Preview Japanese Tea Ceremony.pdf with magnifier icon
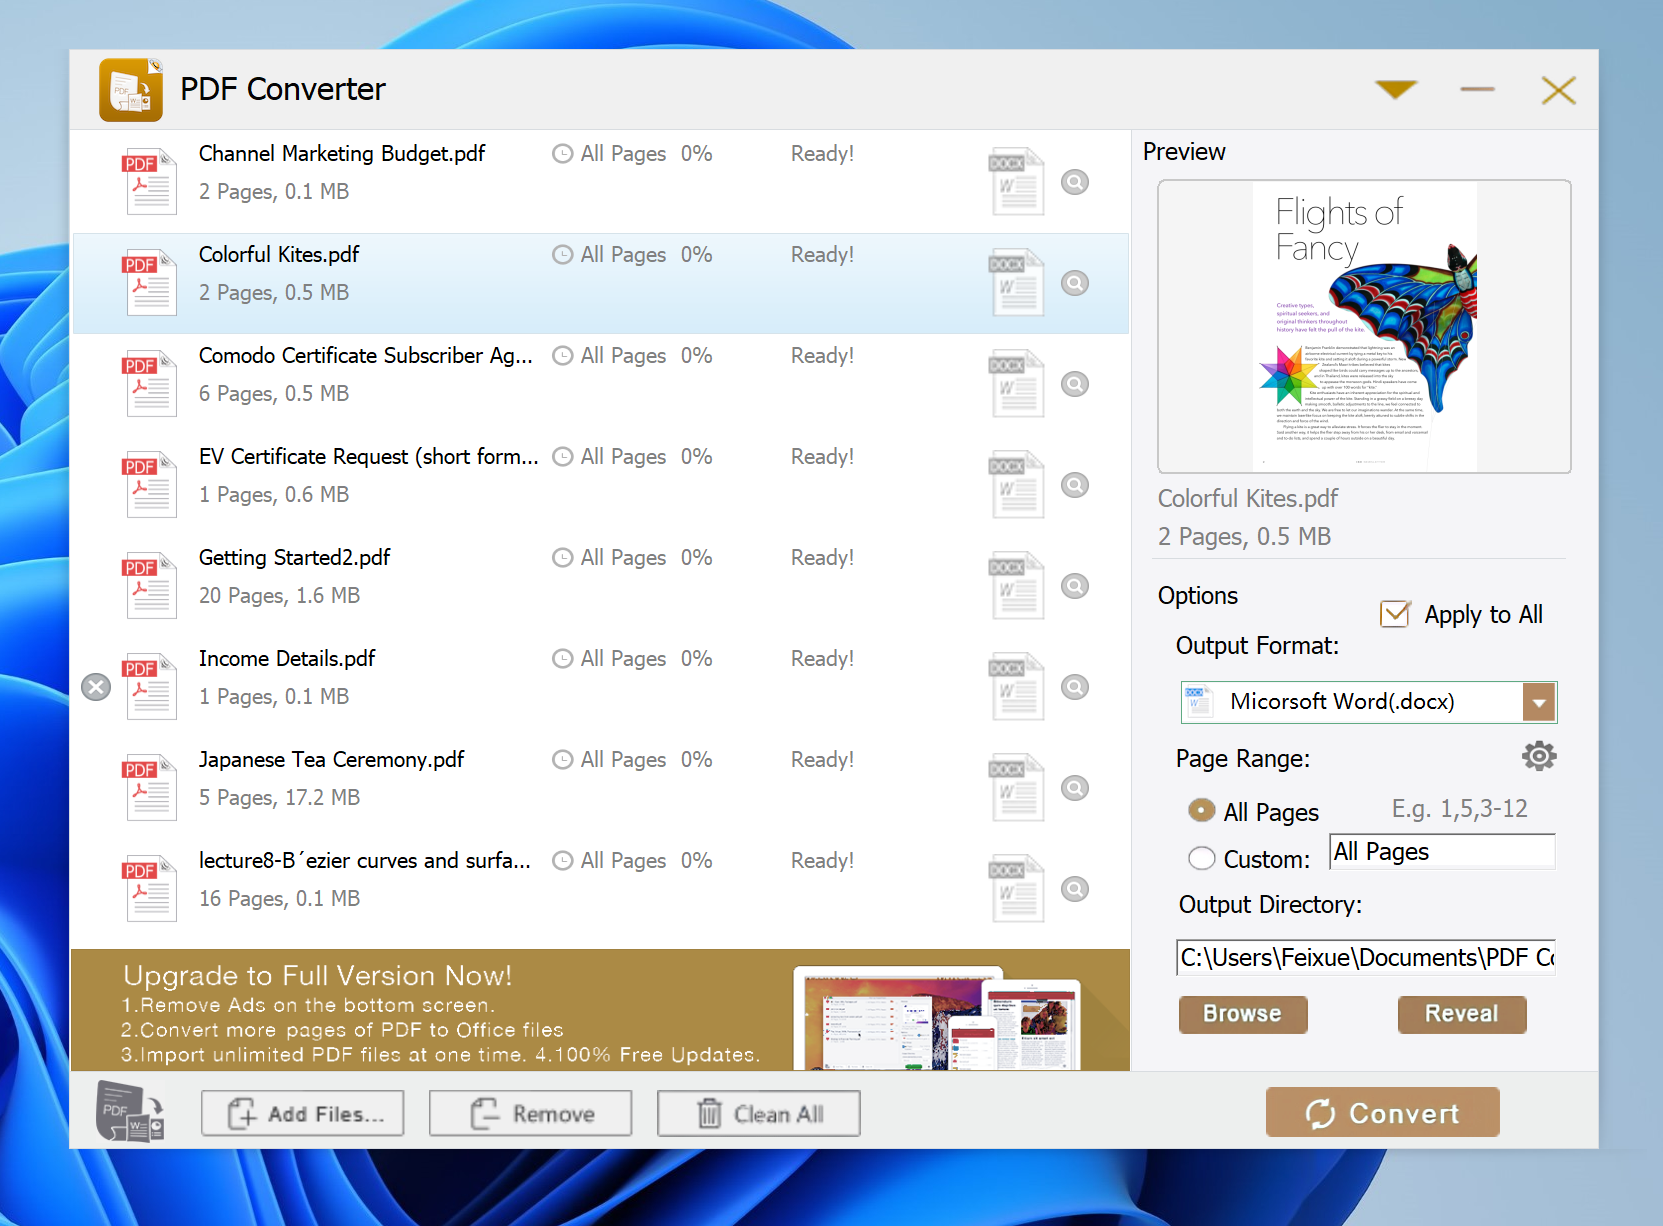This screenshot has height=1226, width=1663. [x=1075, y=788]
